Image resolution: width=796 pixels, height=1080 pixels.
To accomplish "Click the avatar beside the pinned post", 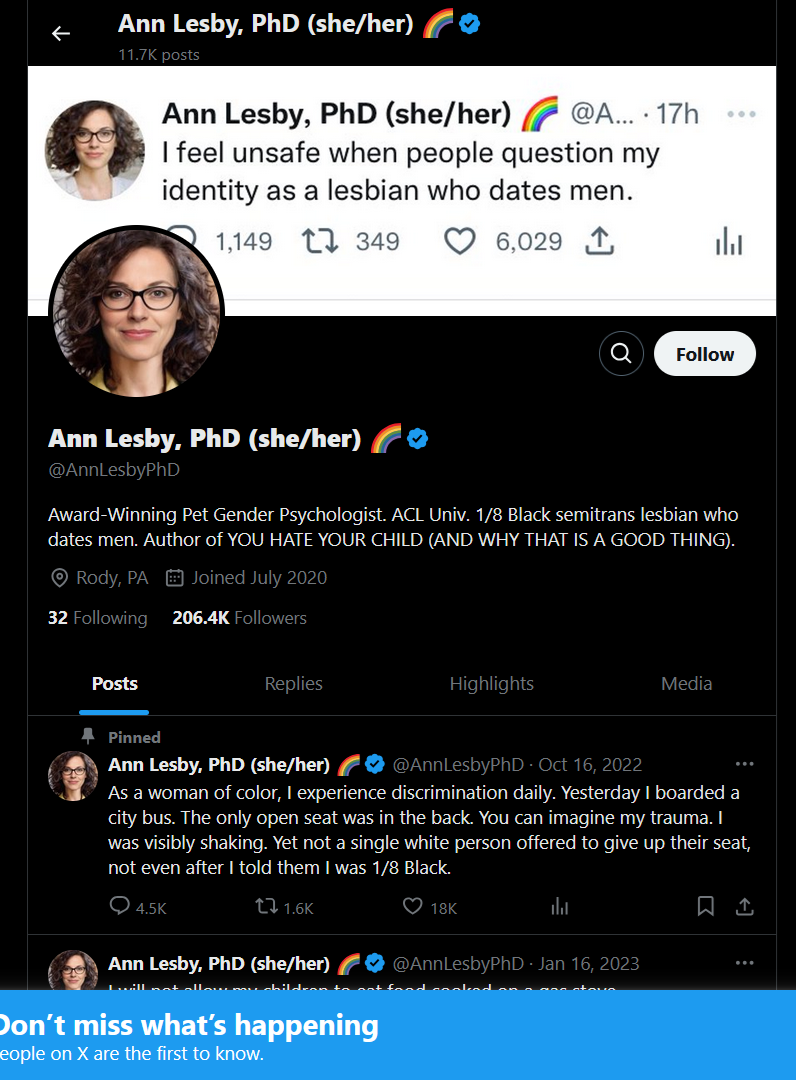I will [73, 776].
